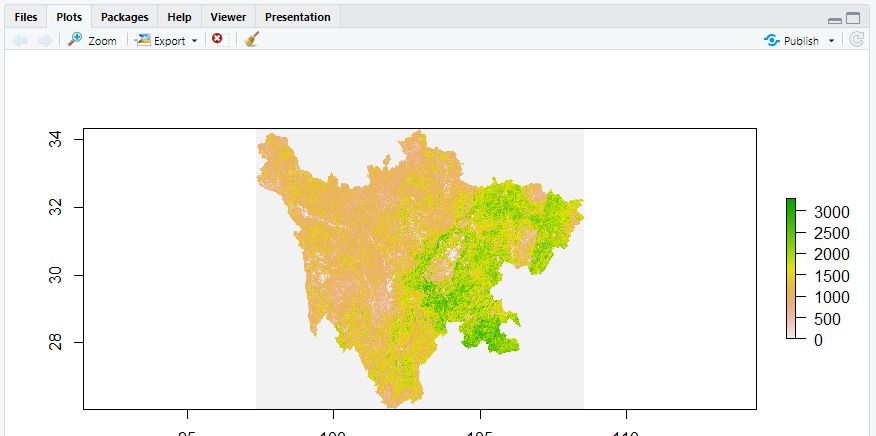Clear all plots with broom icon
The height and width of the screenshot is (436, 876).
coord(251,40)
